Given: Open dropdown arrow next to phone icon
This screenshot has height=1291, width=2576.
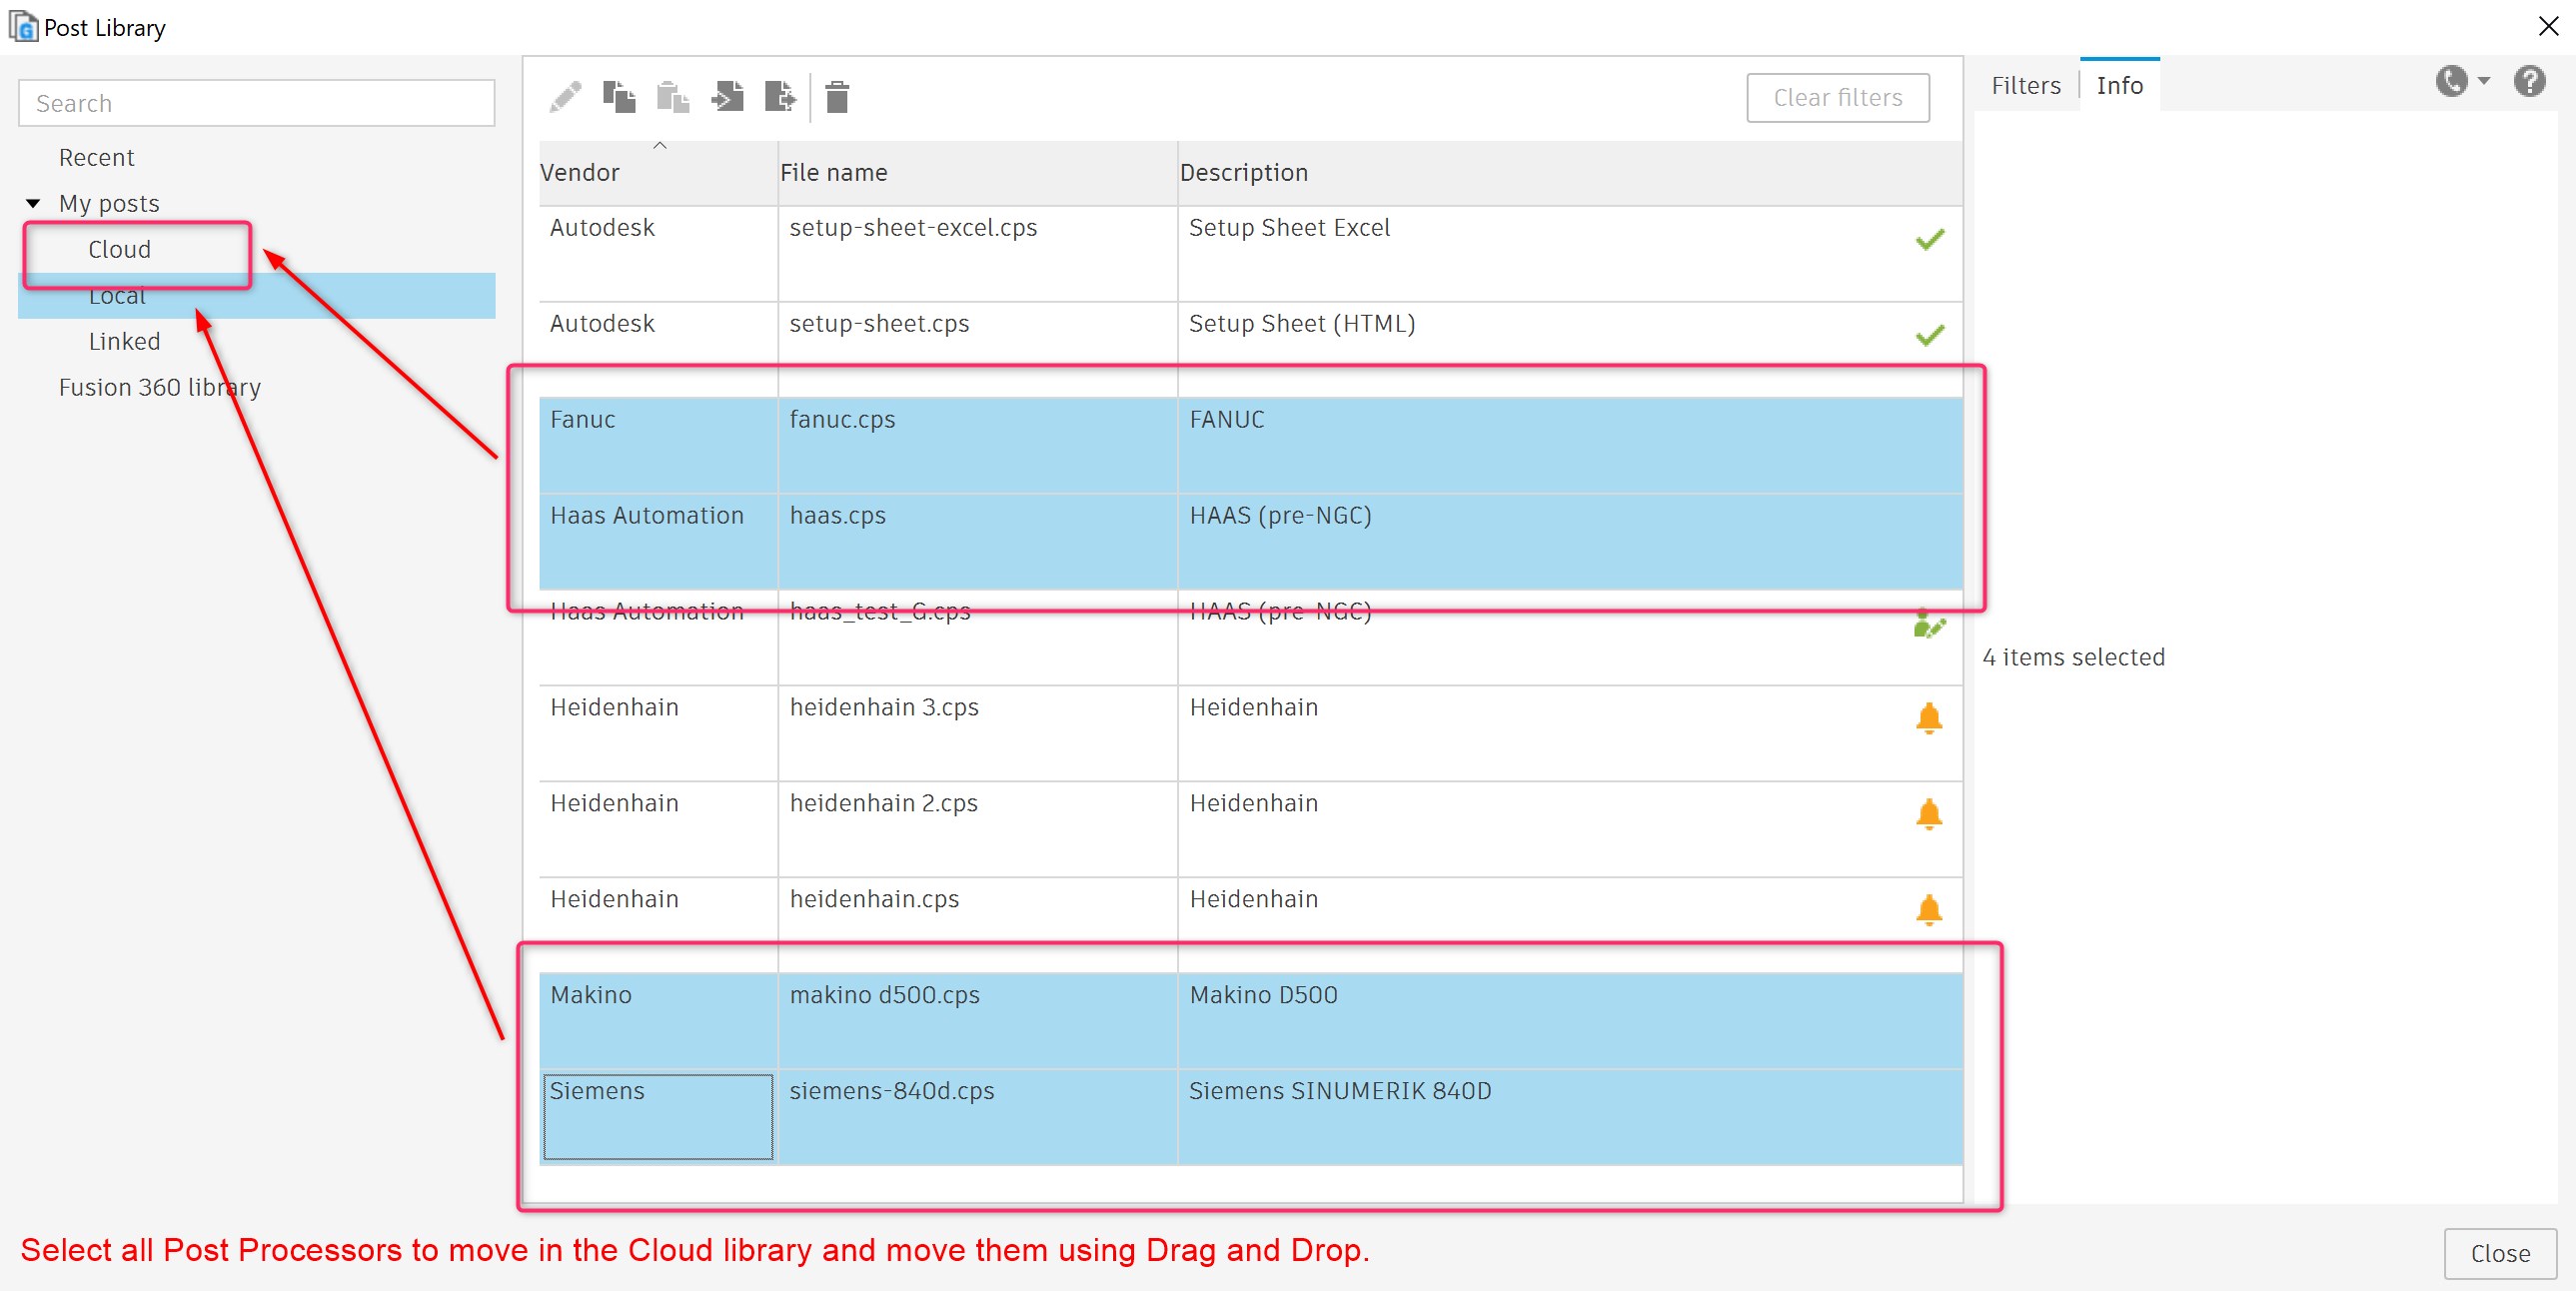Looking at the screenshot, I should 2484,81.
